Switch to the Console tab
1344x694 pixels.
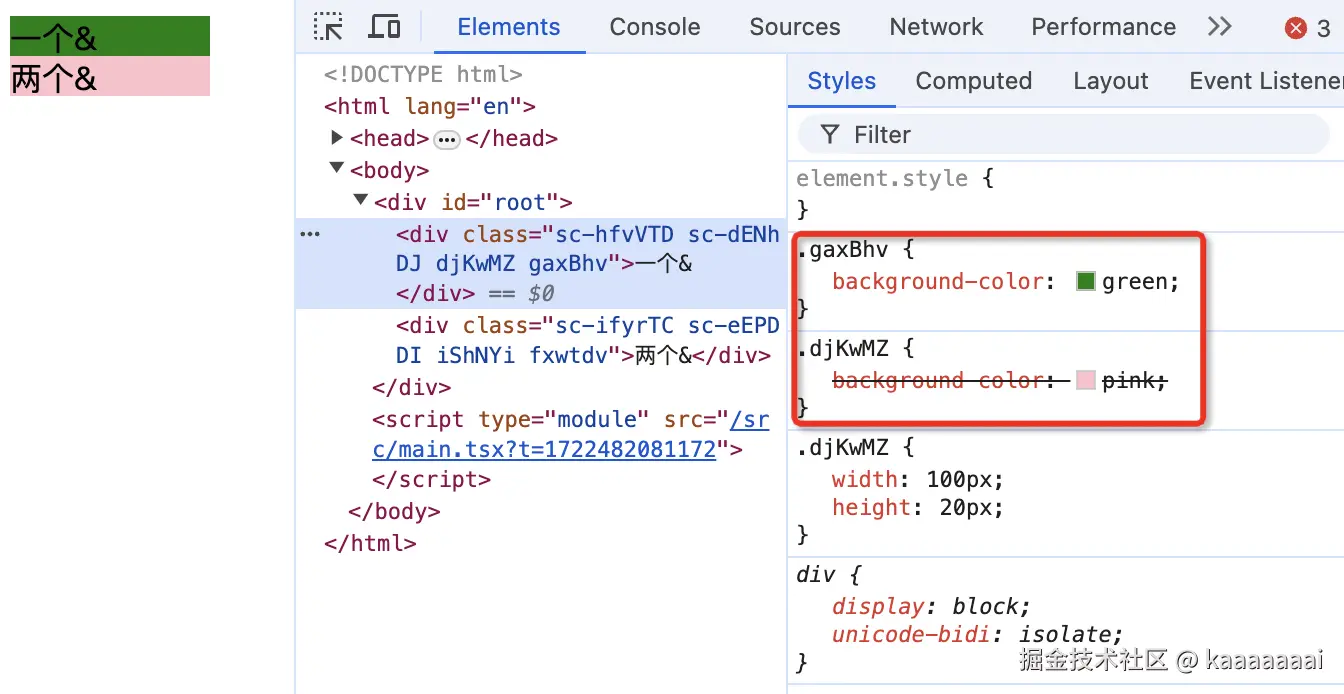654,27
